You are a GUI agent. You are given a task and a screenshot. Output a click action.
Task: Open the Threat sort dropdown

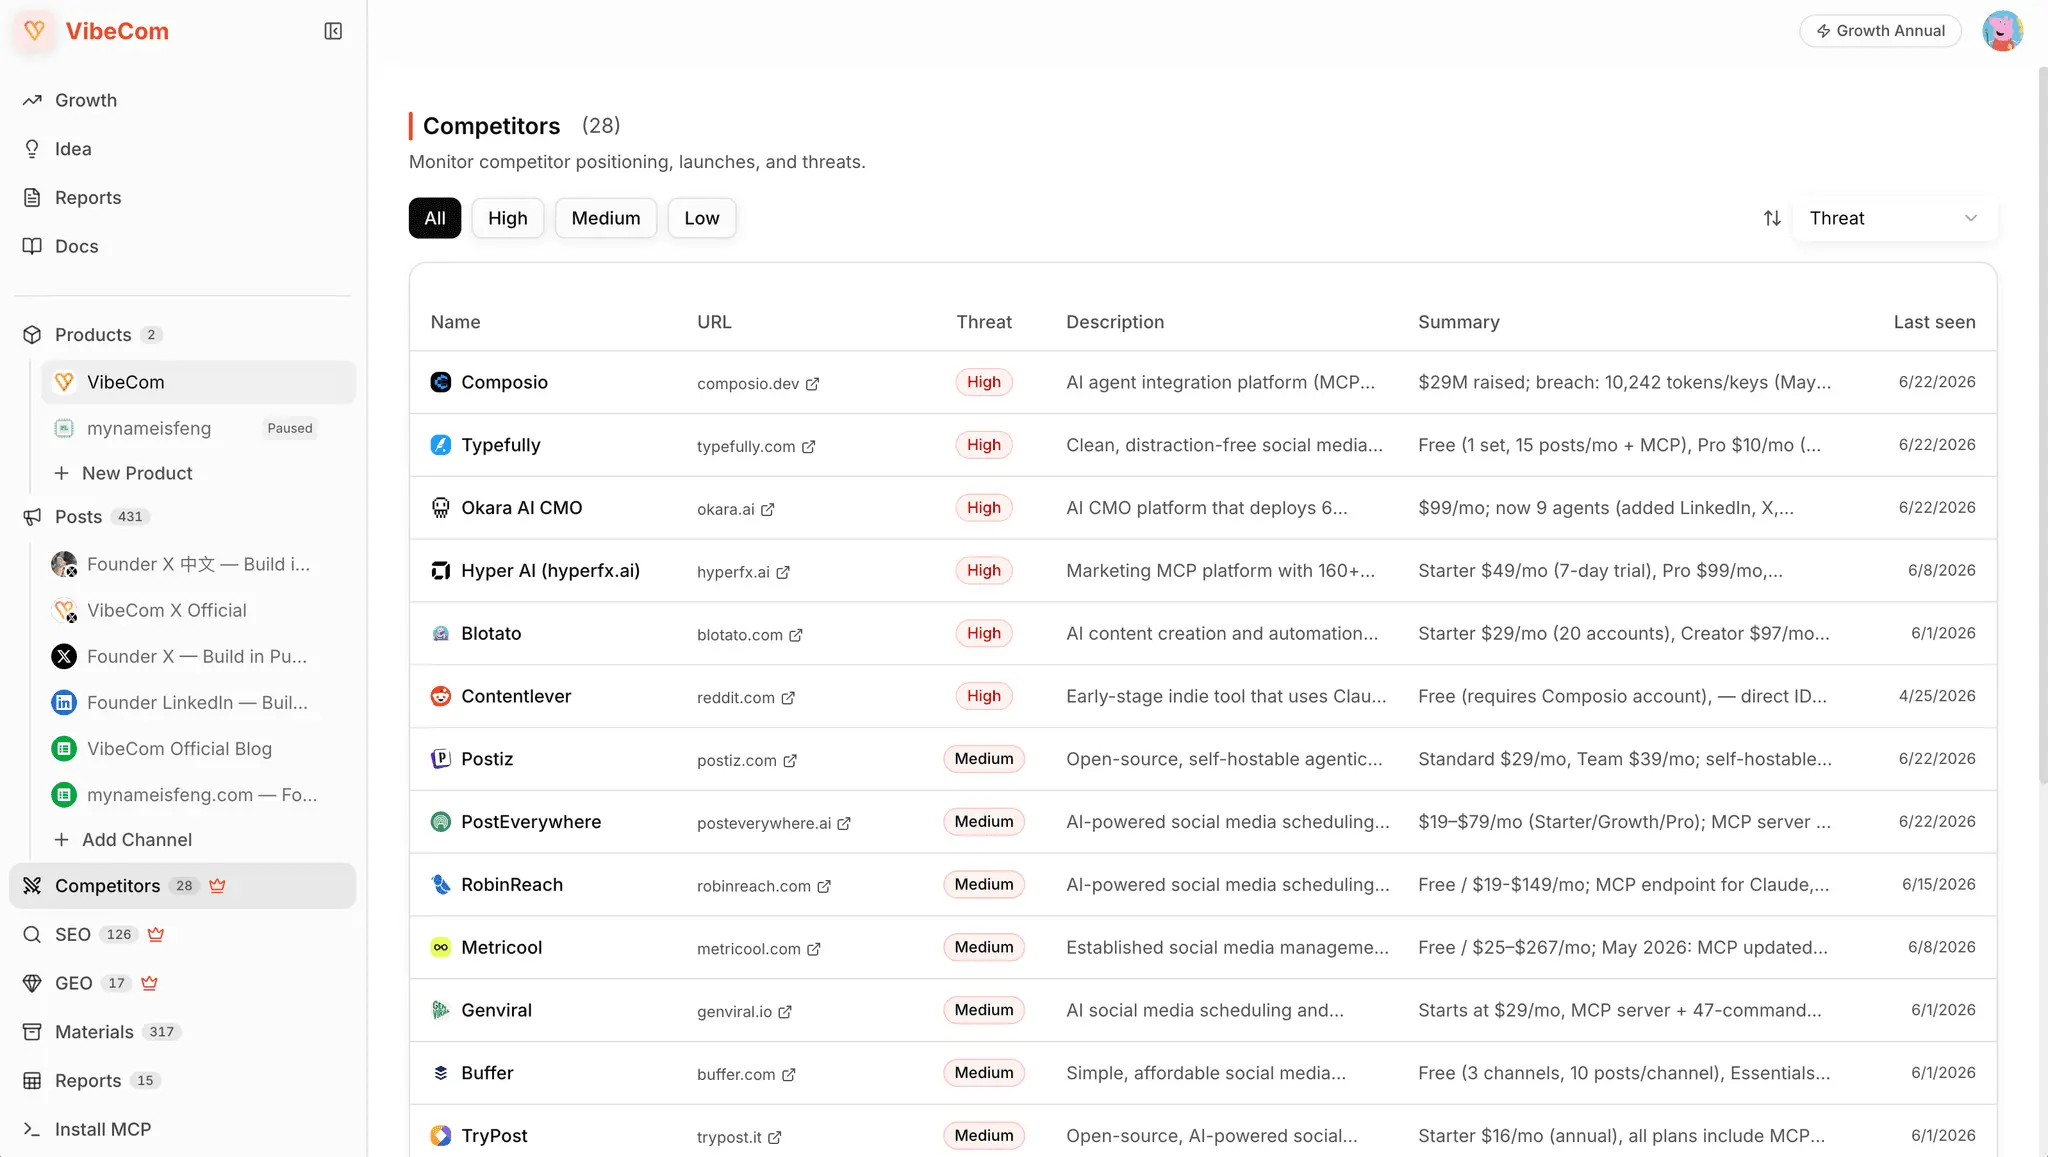click(x=1895, y=218)
